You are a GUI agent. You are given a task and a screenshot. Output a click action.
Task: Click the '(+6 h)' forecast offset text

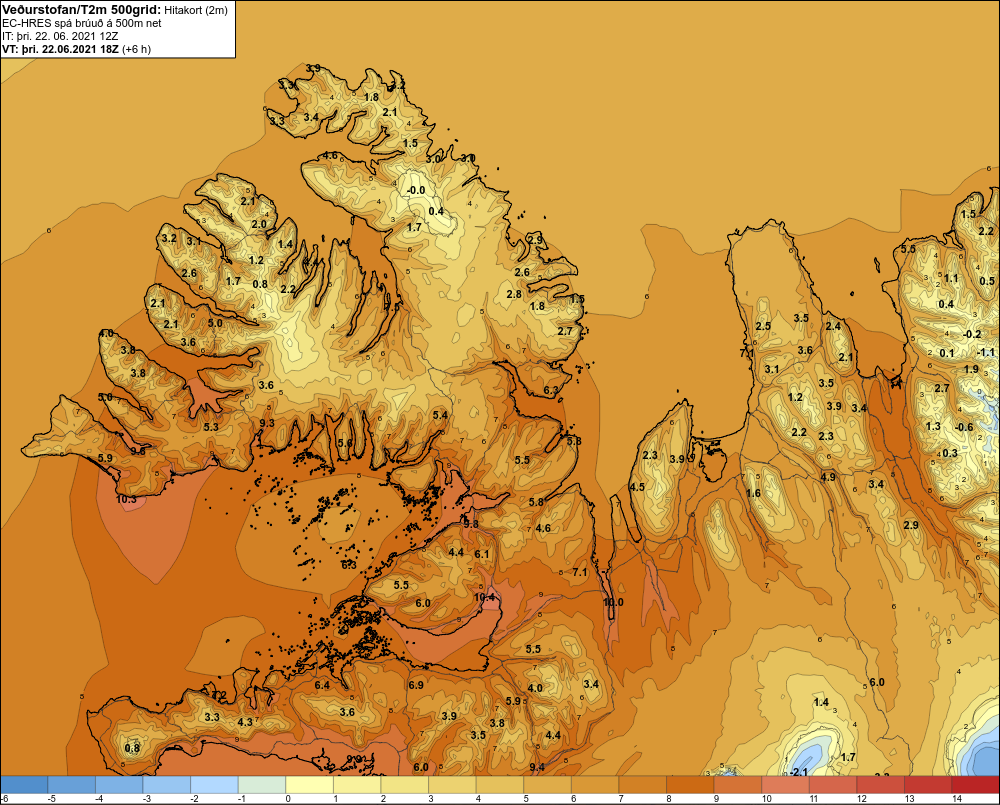point(136,49)
